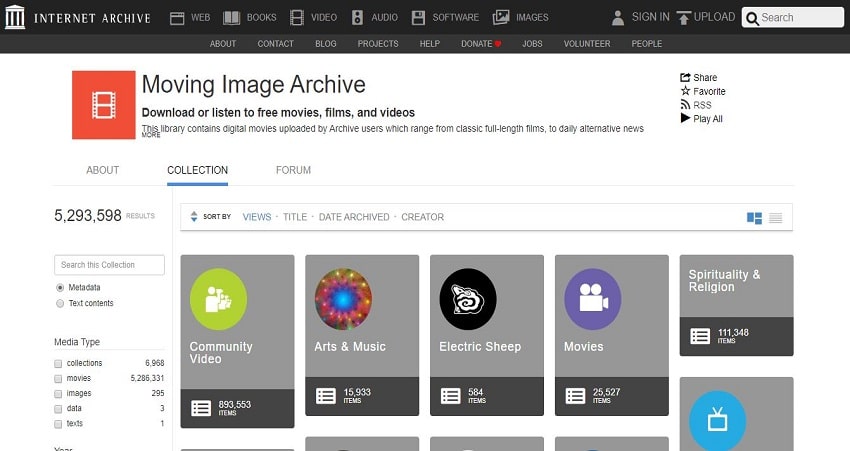The height and width of the screenshot is (451, 850).
Task: Open the ABOUT navigation link
Action: click(x=223, y=44)
